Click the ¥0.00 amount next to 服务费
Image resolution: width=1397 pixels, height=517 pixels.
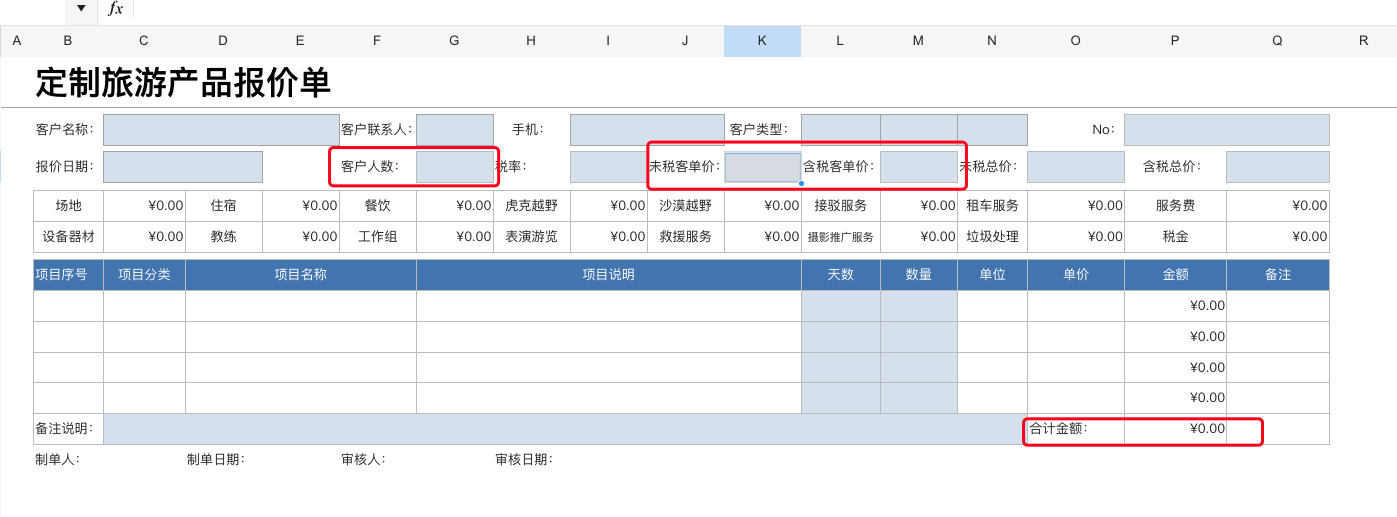[1278, 206]
